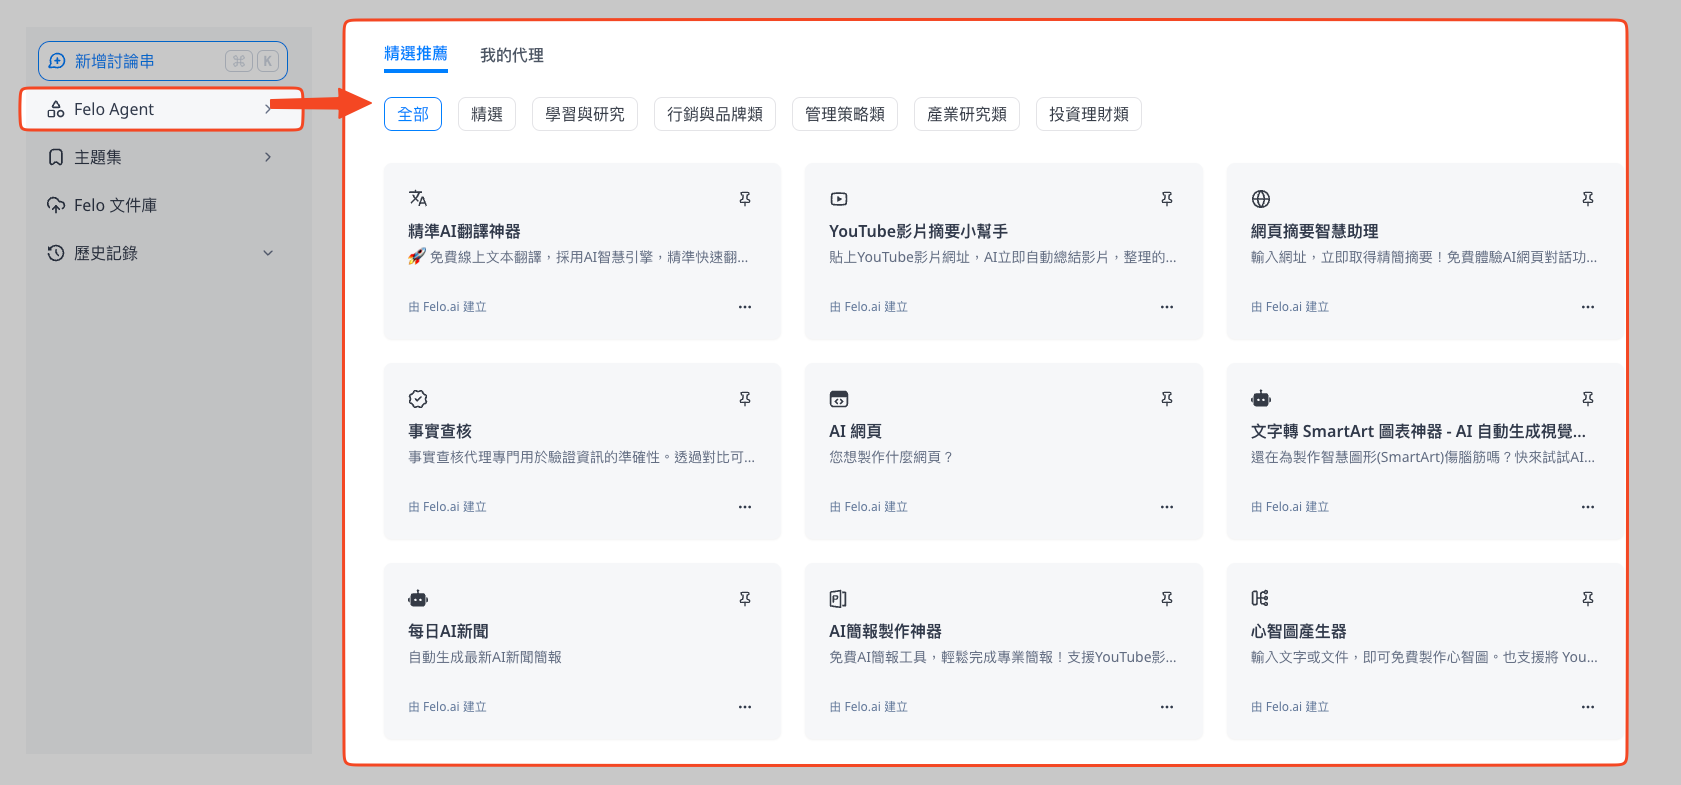Image resolution: width=1681 pixels, height=785 pixels.
Task: Open Felo 文件庫 in the sidebar
Action: (161, 205)
